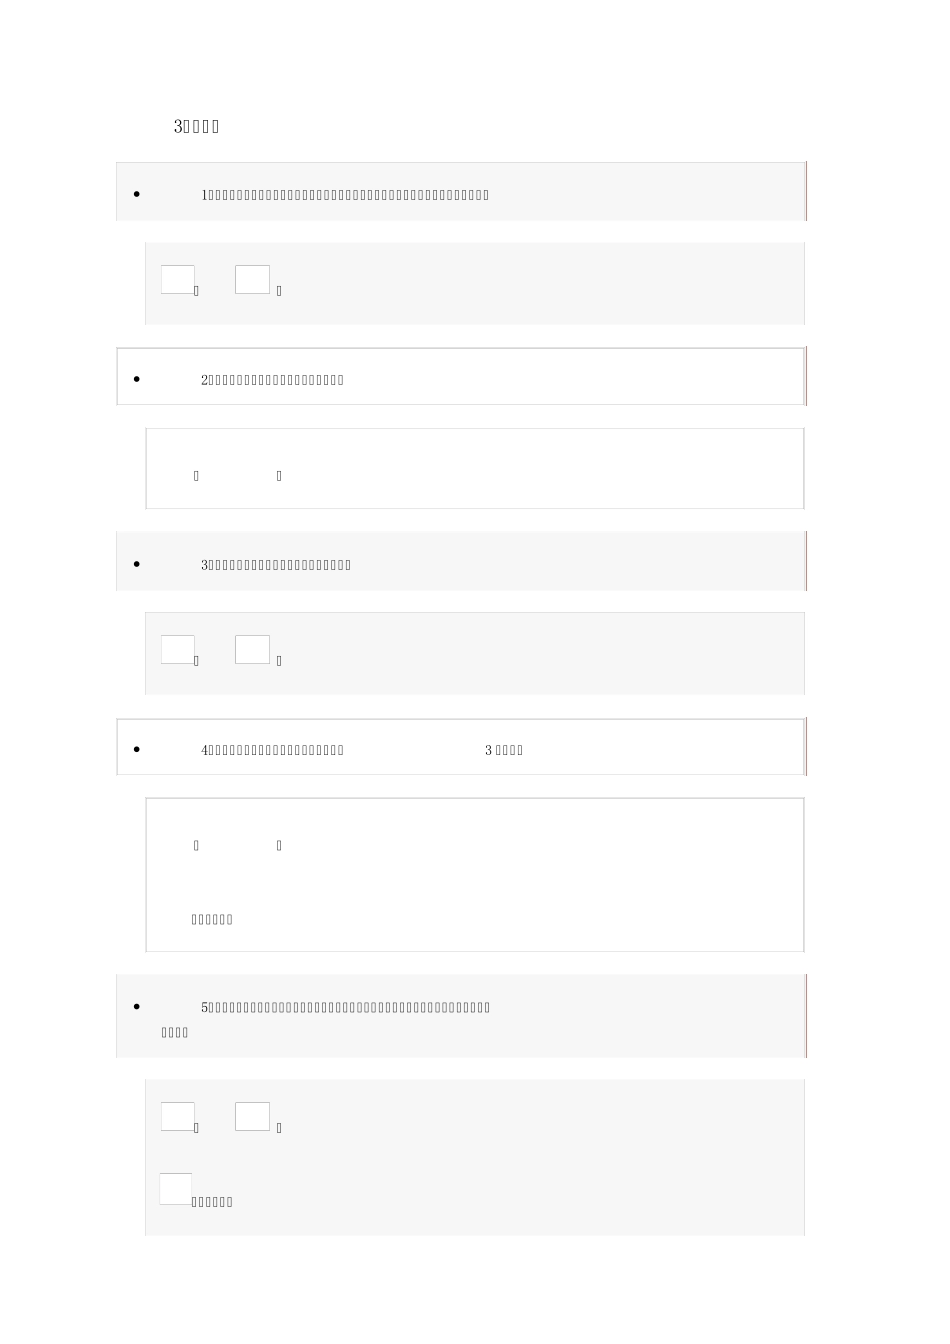Choose the second option under question 2

pyautogui.click(x=279, y=476)
